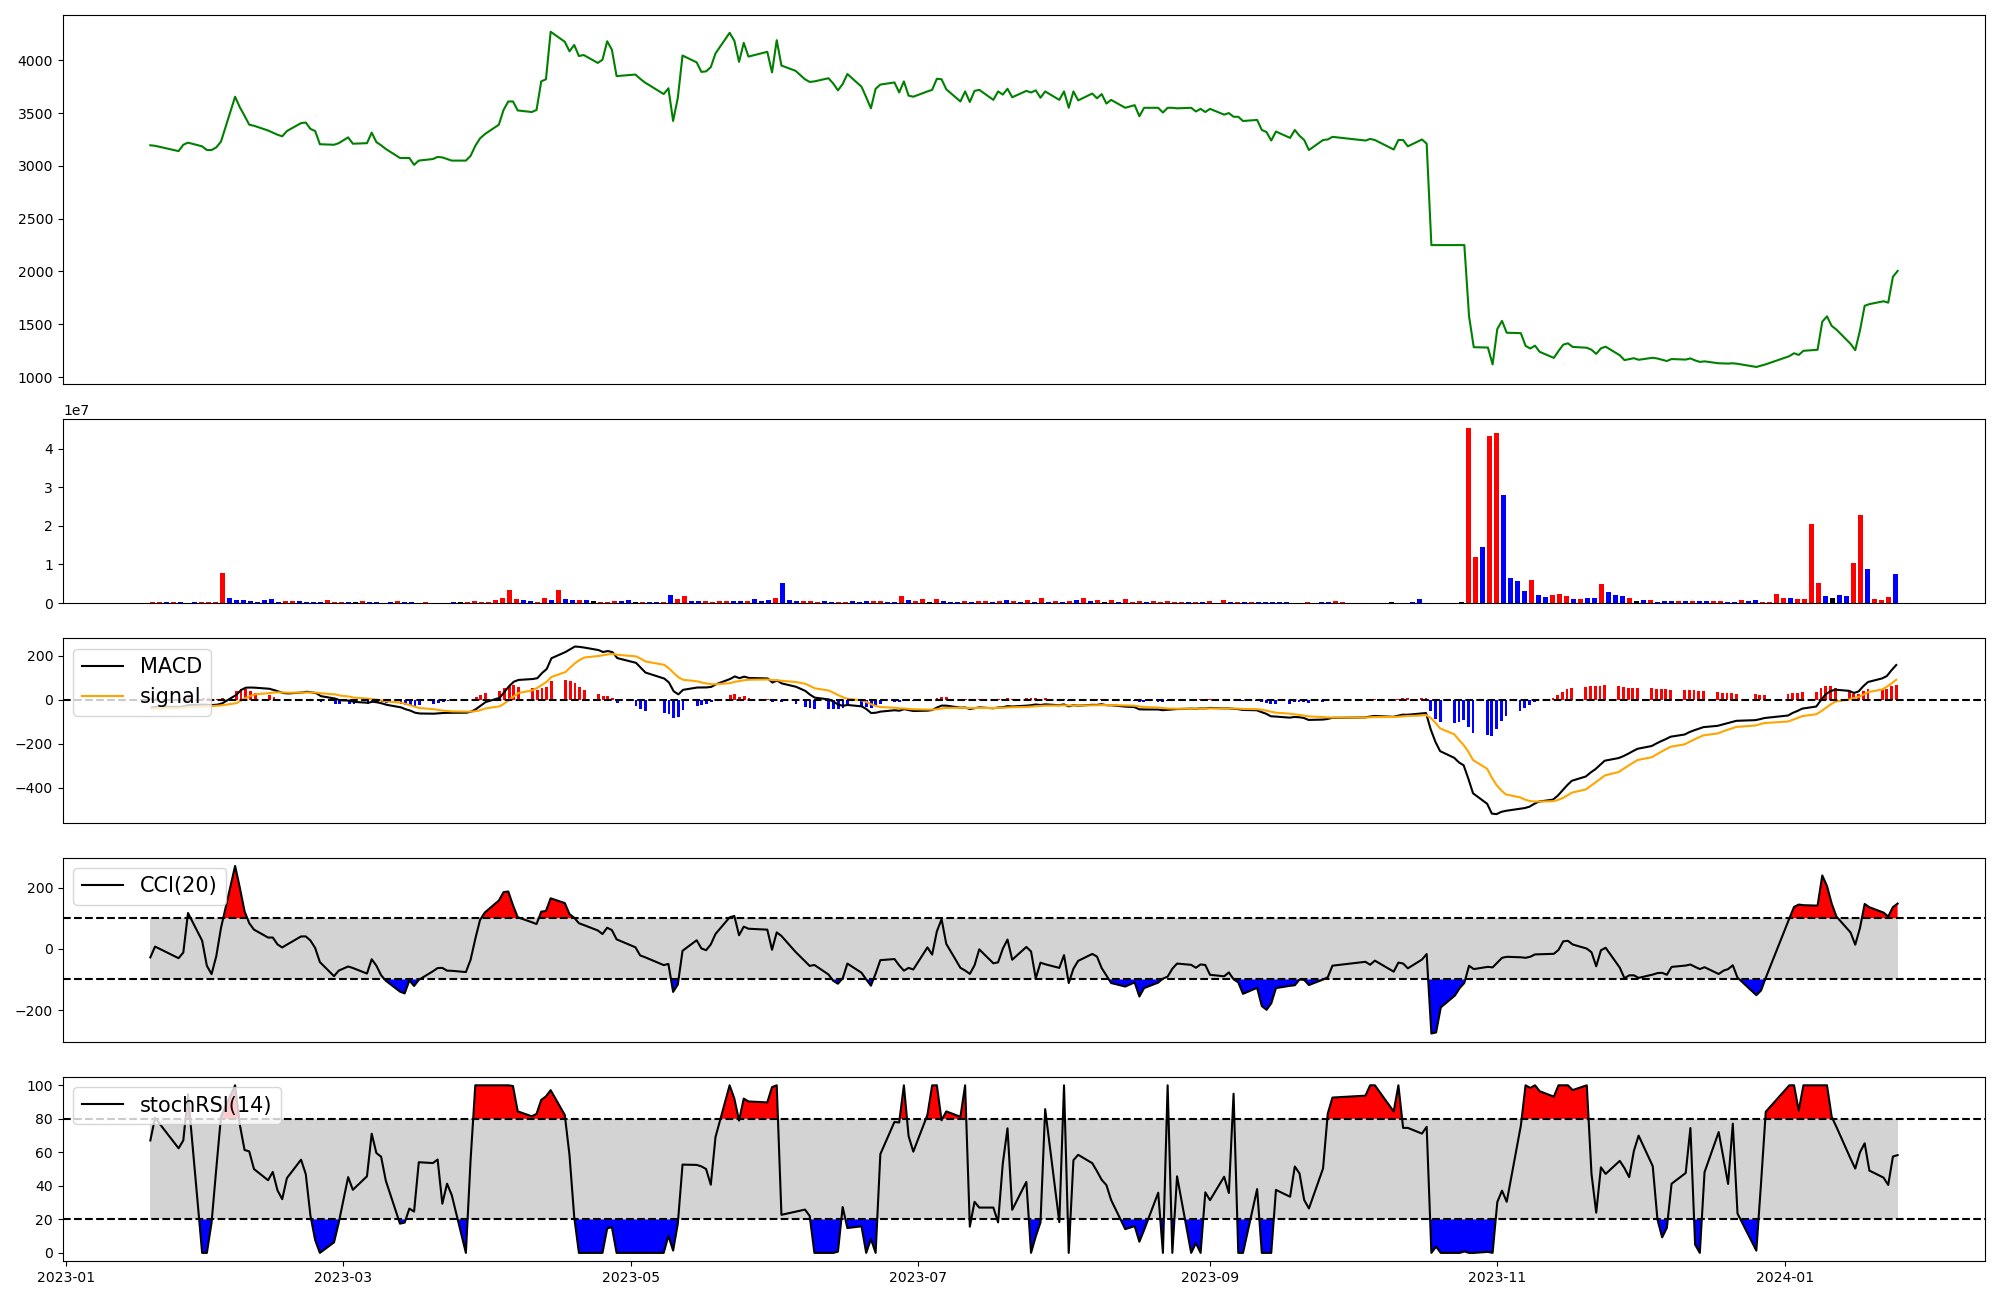Click the stochRSI(14) legend entry
This screenshot has width=2000, height=1300.
[205, 1105]
